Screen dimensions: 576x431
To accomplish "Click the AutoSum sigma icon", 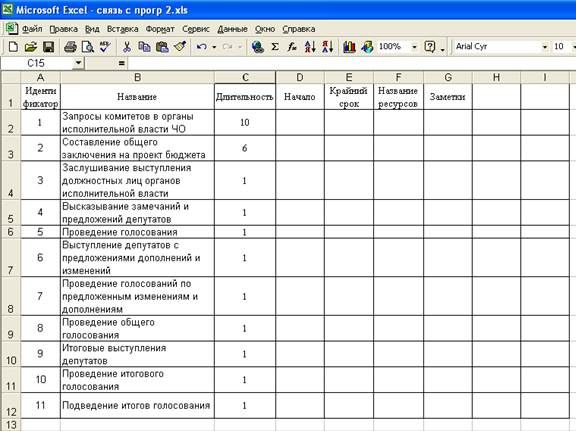I will 275,47.
